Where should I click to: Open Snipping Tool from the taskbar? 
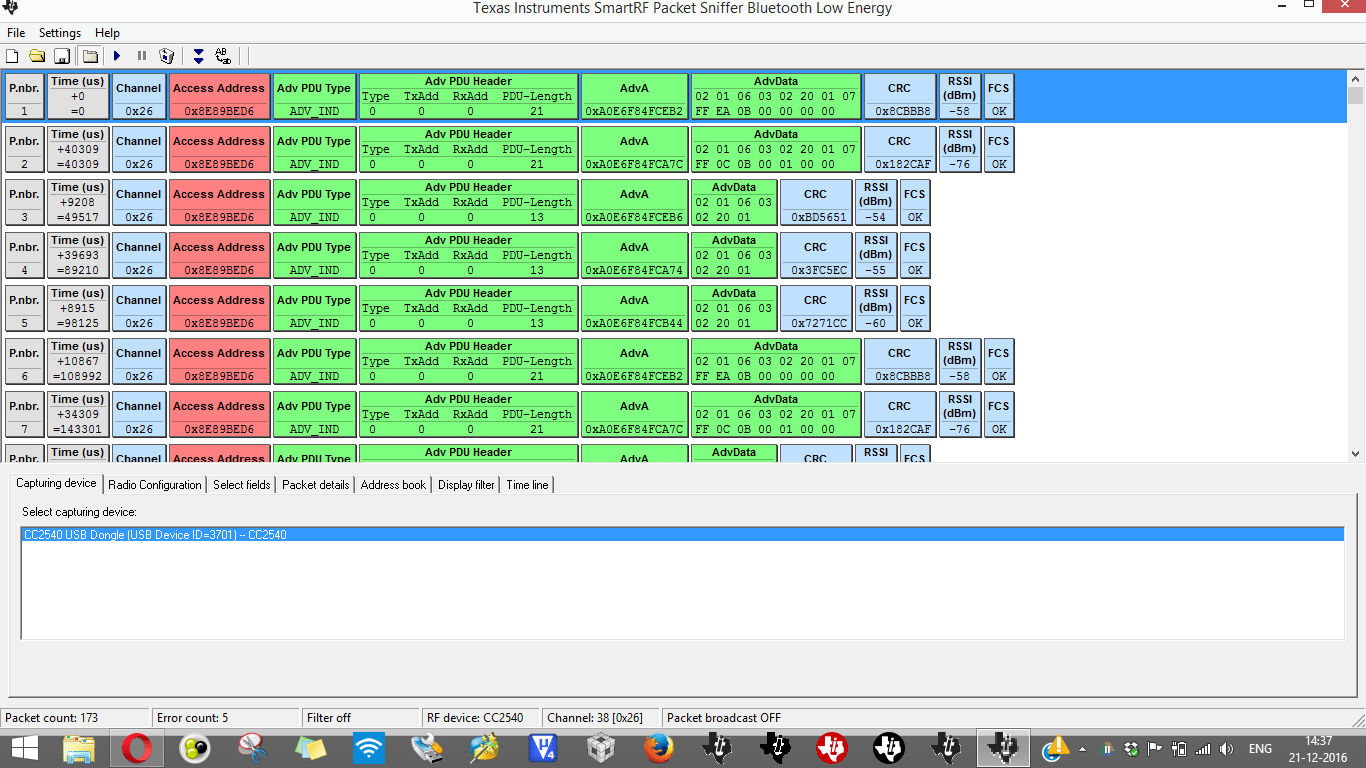(253, 748)
